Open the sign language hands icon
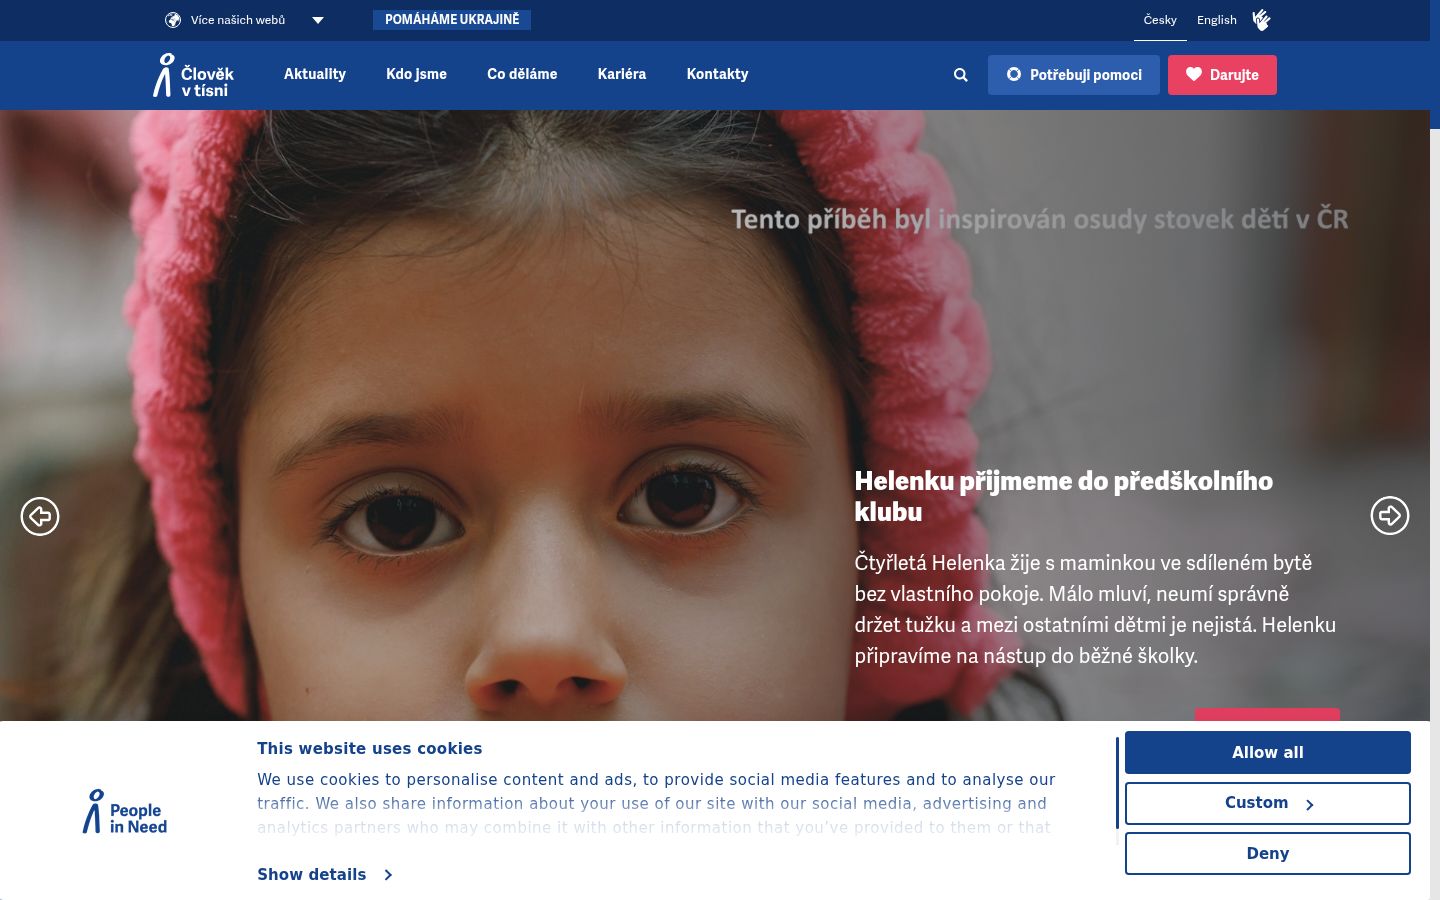1440x900 pixels. click(1261, 20)
